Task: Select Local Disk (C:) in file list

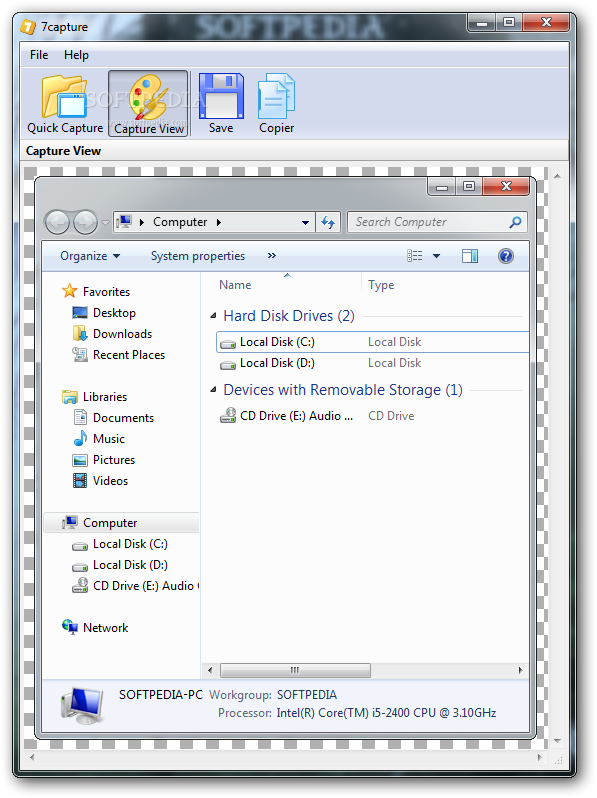Action: click(x=372, y=342)
